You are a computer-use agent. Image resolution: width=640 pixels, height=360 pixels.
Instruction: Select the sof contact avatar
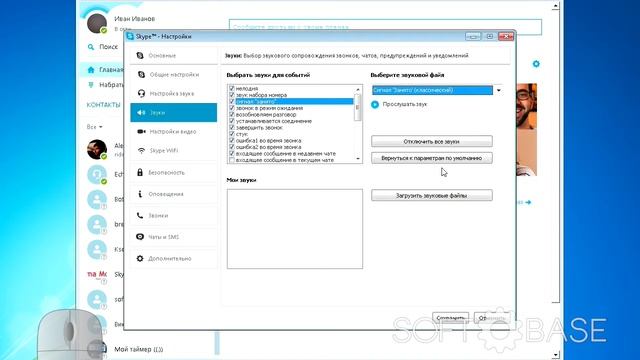(97, 299)
